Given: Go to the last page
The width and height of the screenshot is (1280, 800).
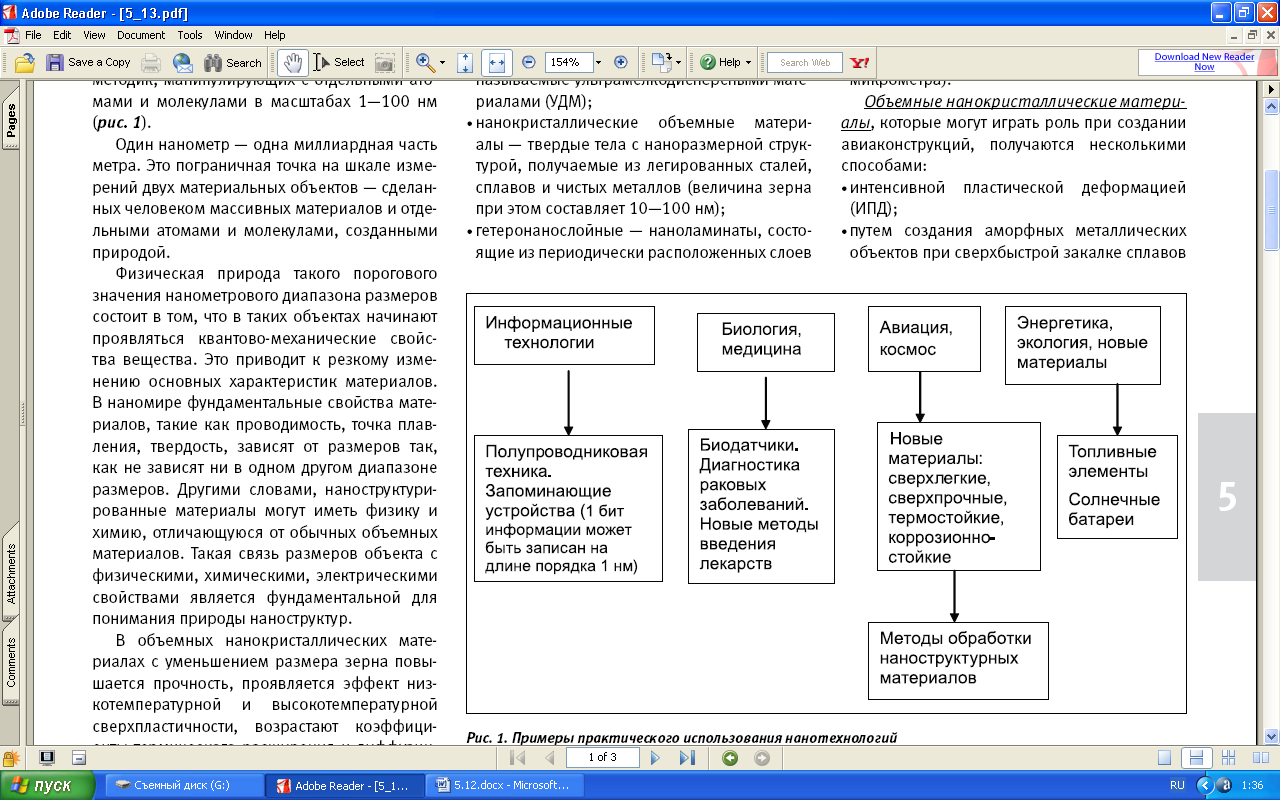Looking at the screenshot, I should pyautogui.click(x=687, y=757).
